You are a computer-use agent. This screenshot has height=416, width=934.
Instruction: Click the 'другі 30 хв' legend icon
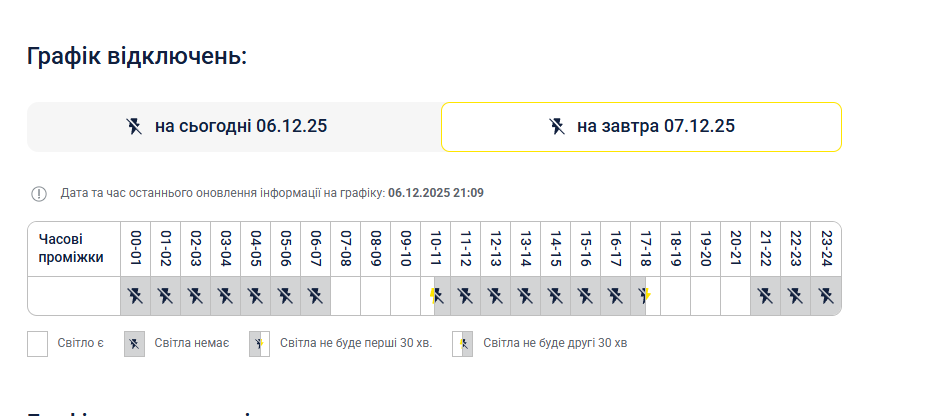click(463, 344)
